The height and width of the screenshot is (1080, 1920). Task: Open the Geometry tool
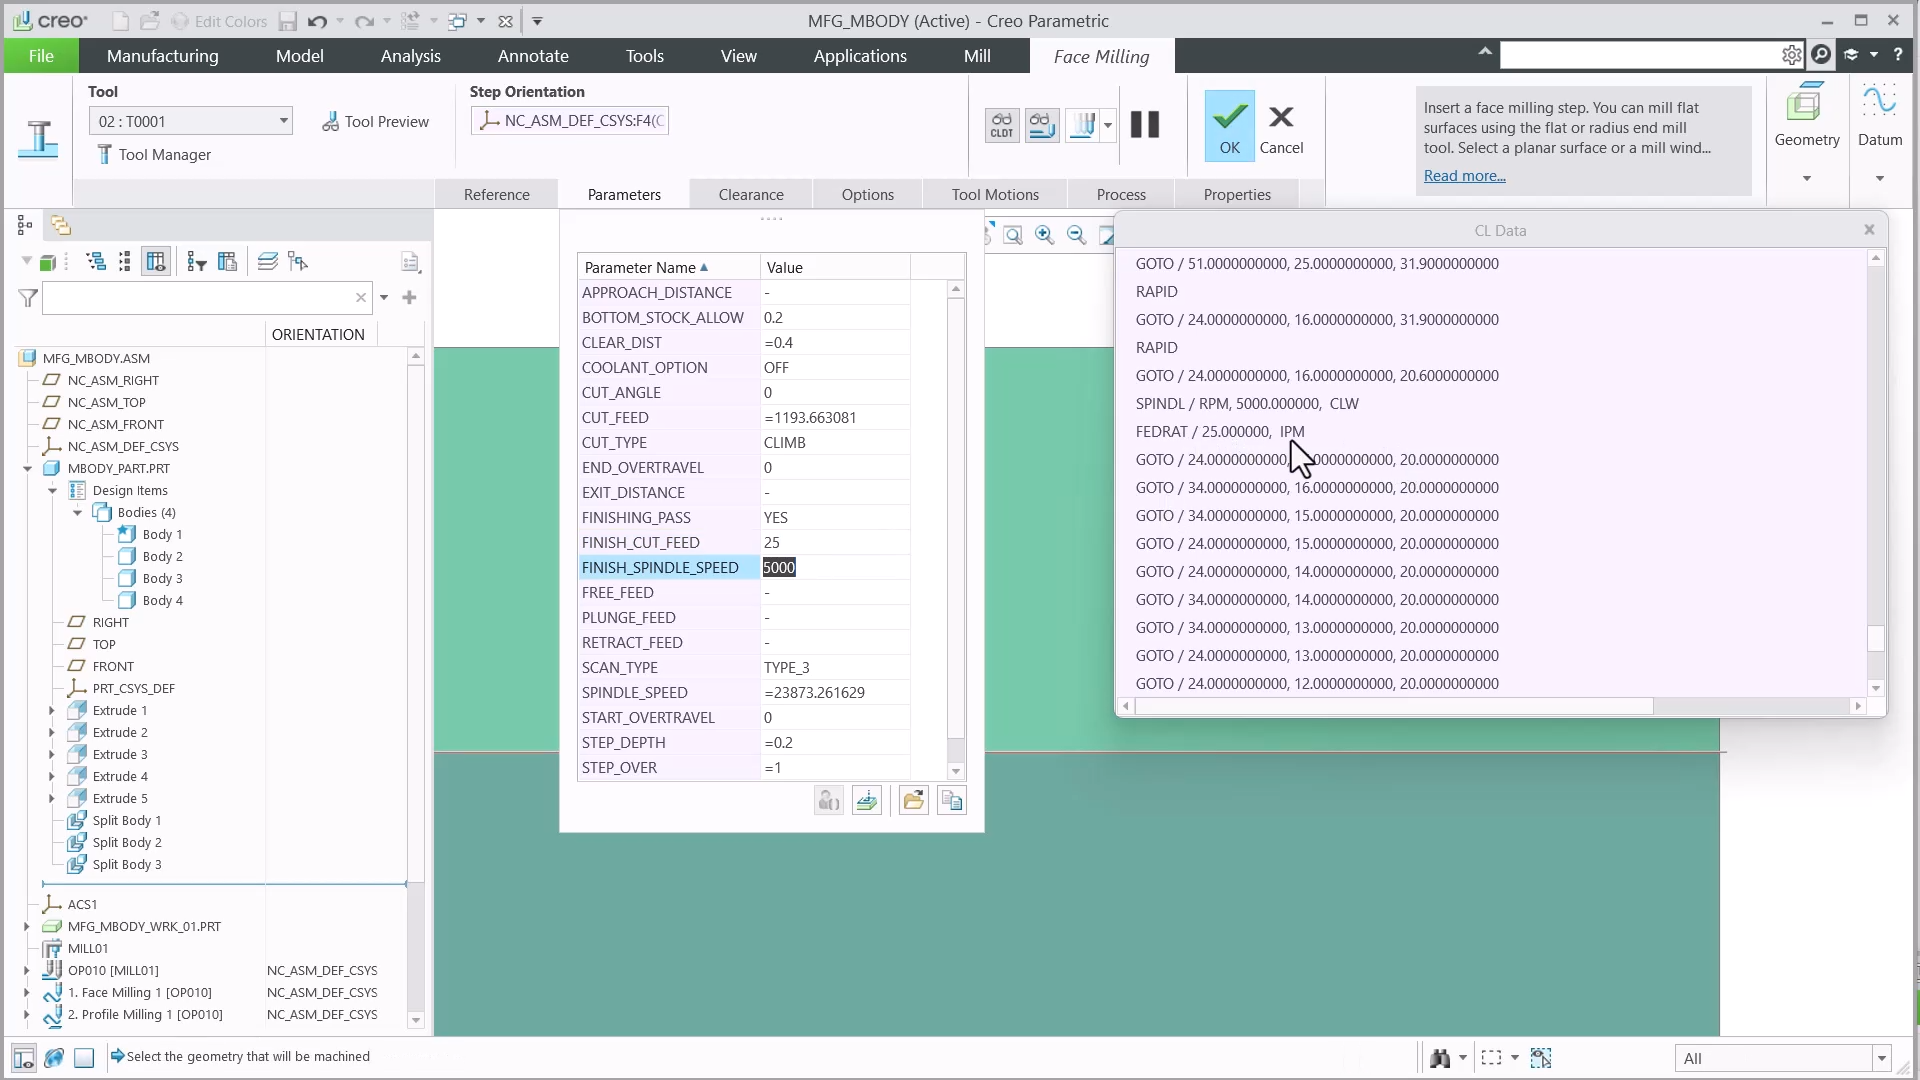(1807, 118)
